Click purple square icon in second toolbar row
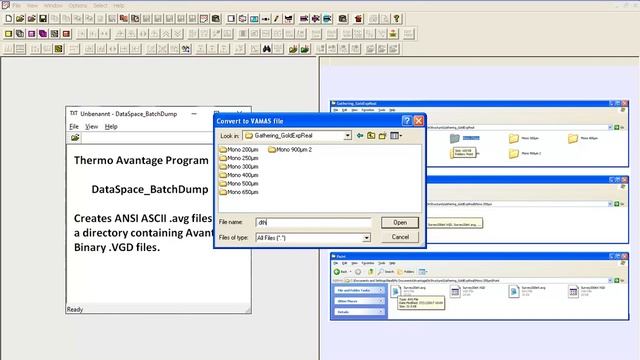 pos(31,34)
